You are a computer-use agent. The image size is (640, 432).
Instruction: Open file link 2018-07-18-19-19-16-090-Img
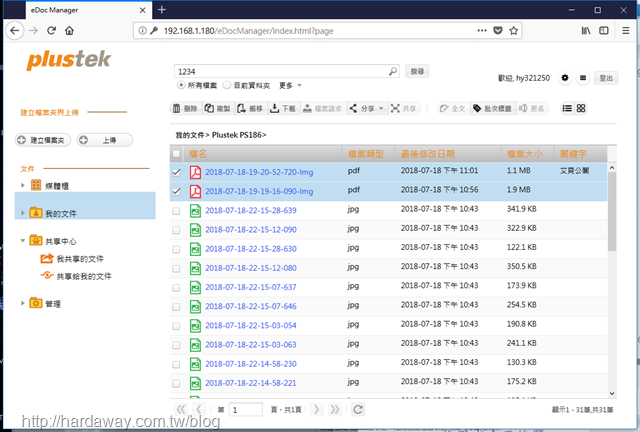[259, 191]
